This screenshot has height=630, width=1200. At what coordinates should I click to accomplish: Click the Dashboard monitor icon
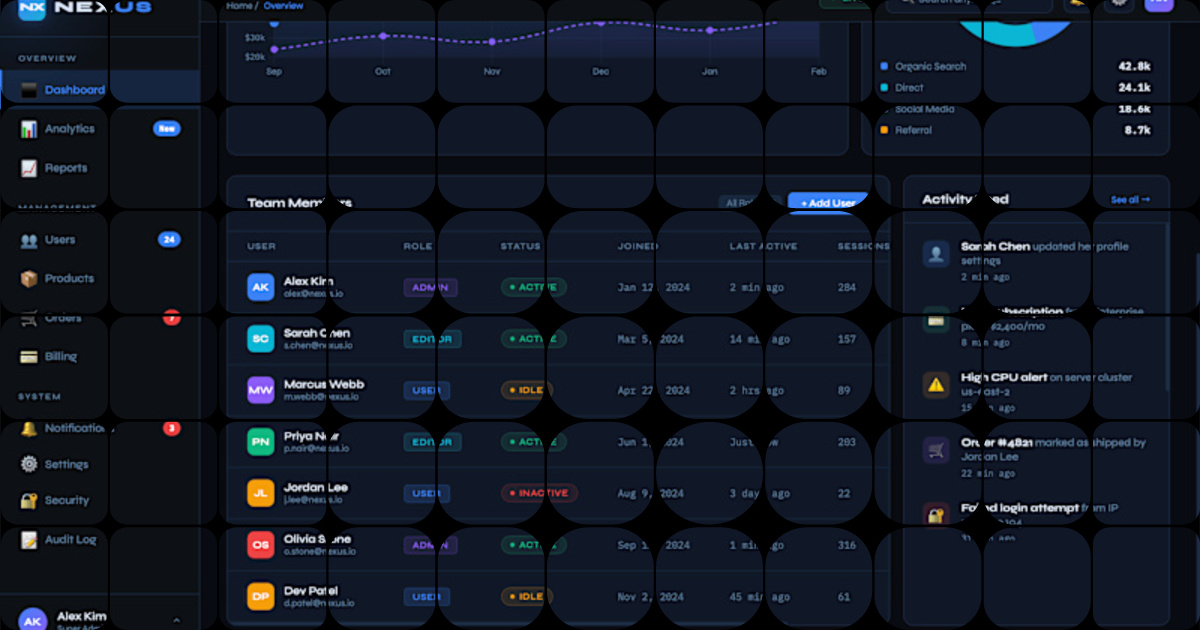point(29,90)
